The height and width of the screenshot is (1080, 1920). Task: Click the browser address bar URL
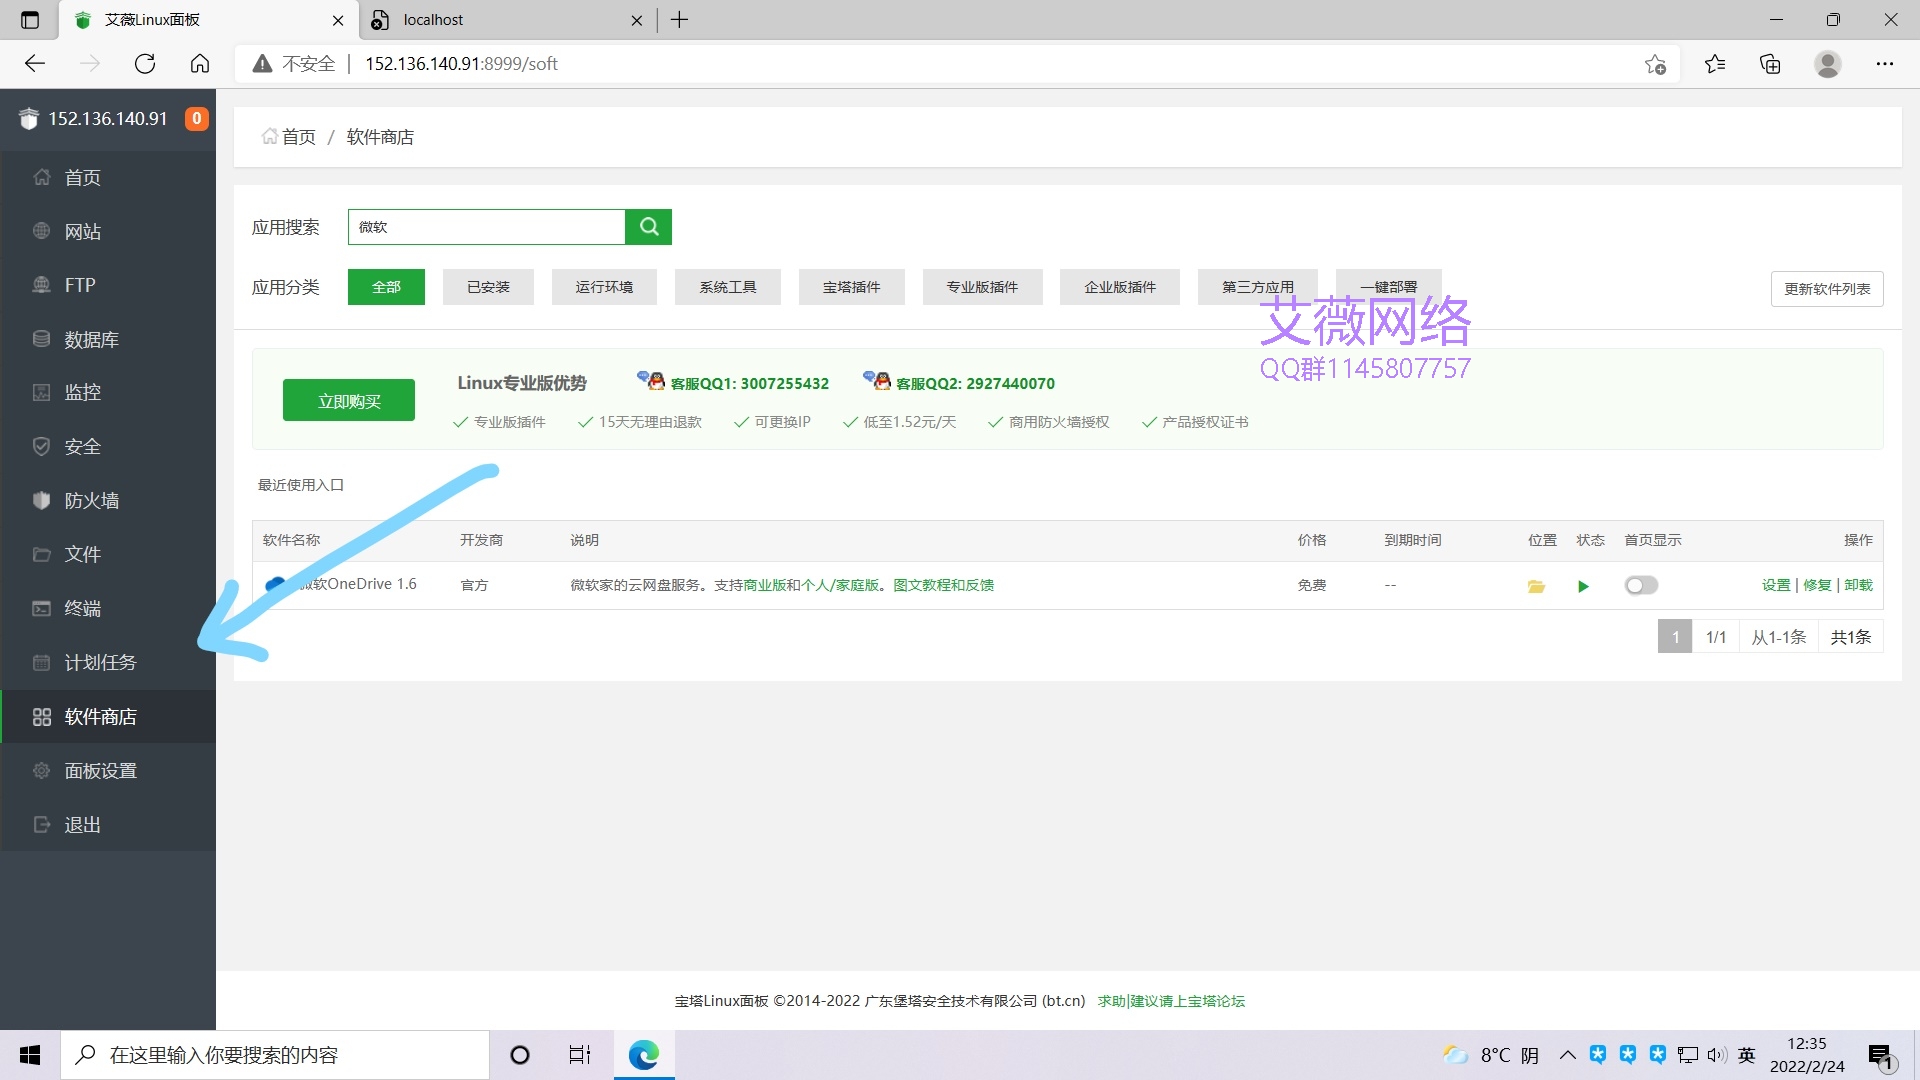tap(461, 64)
